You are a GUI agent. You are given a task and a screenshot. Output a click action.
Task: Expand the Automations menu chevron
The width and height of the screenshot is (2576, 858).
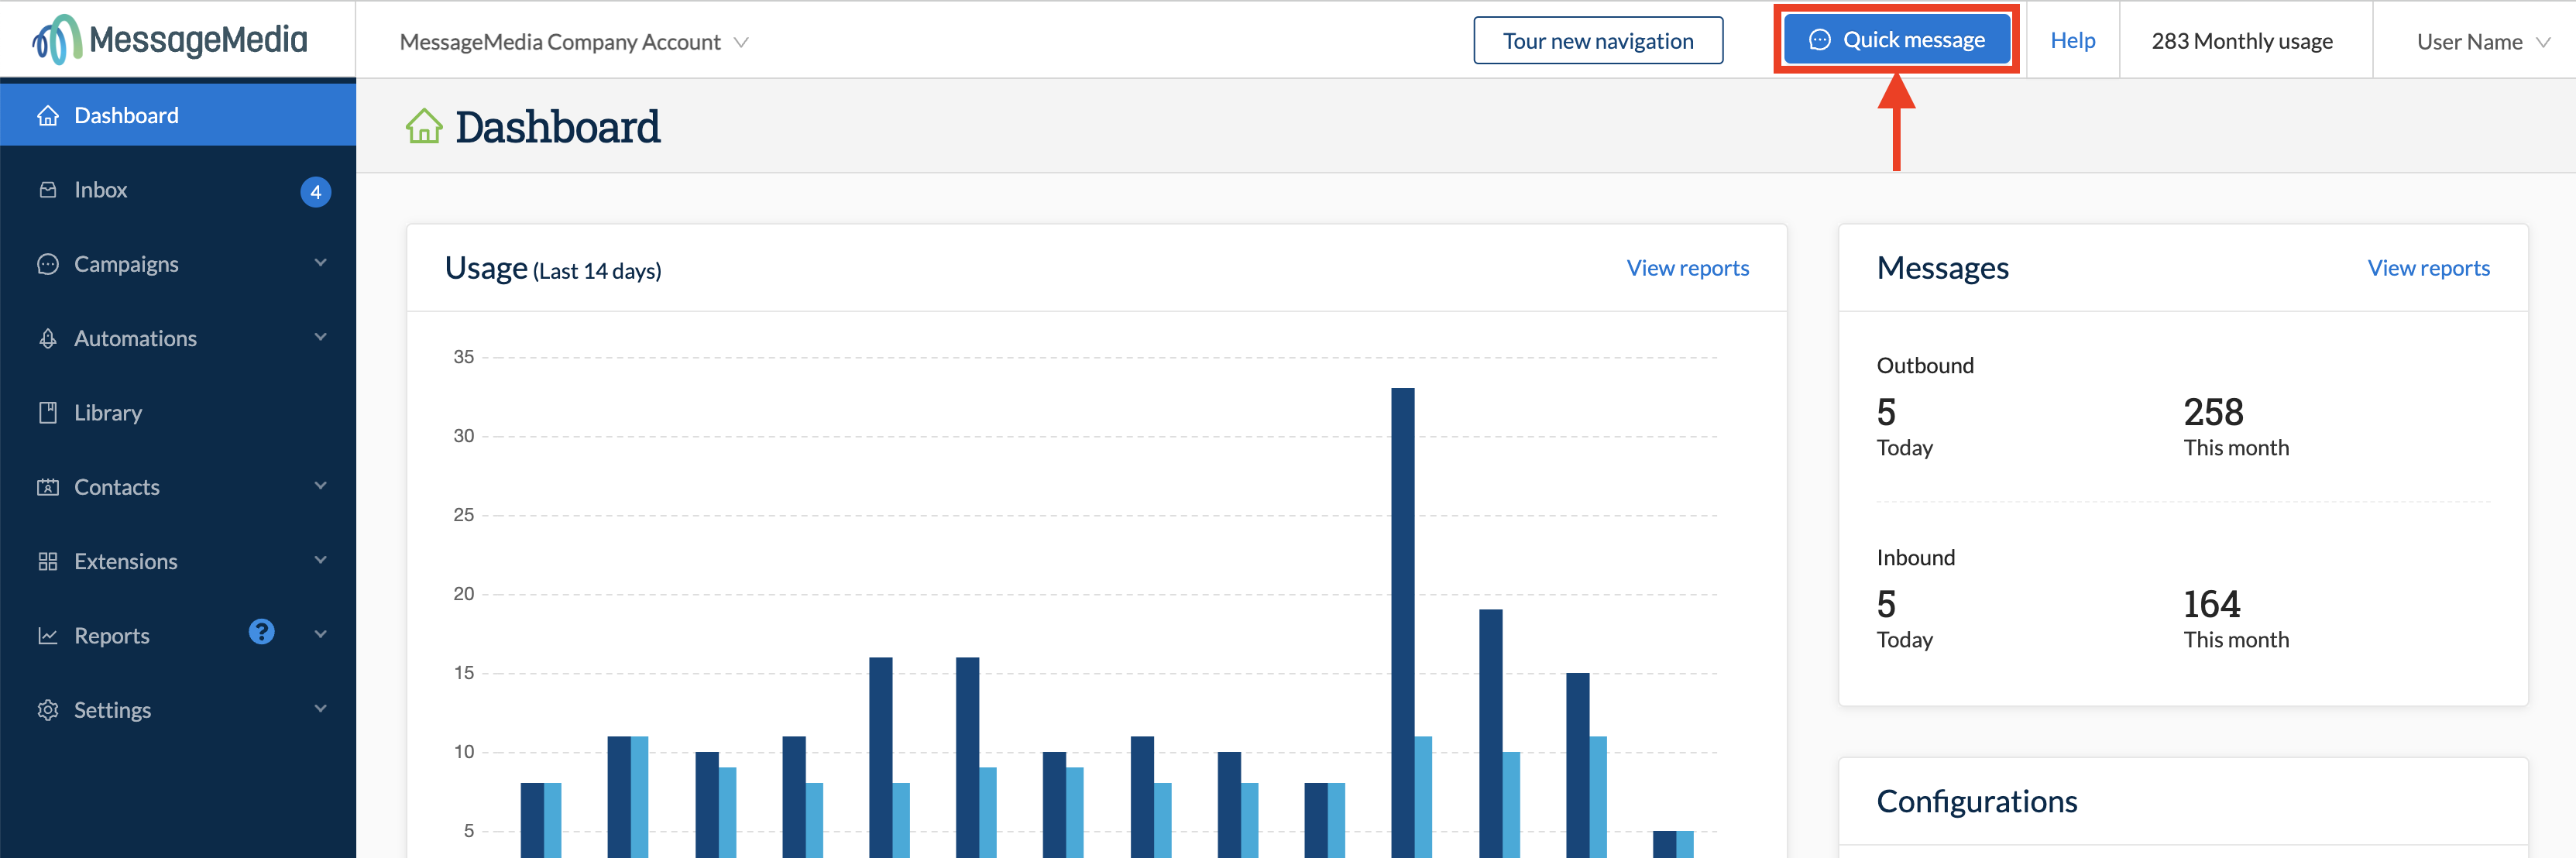(321, 337)
